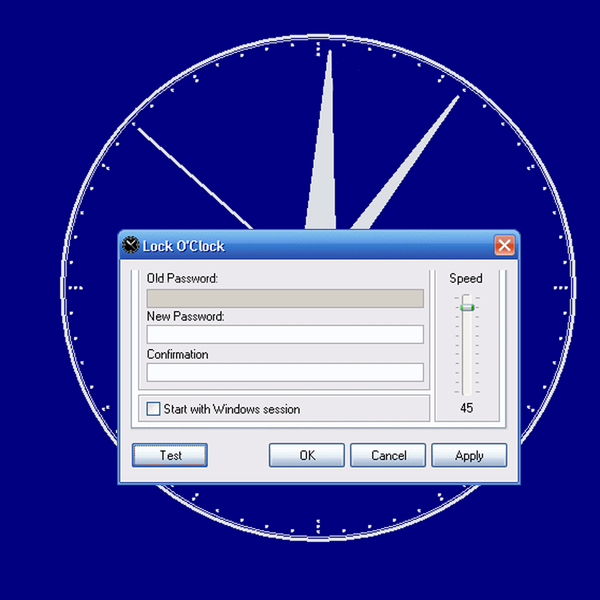Click the Speed label
Screen dimensions: 600x600
pyautogui.click(x=466, y=278)
